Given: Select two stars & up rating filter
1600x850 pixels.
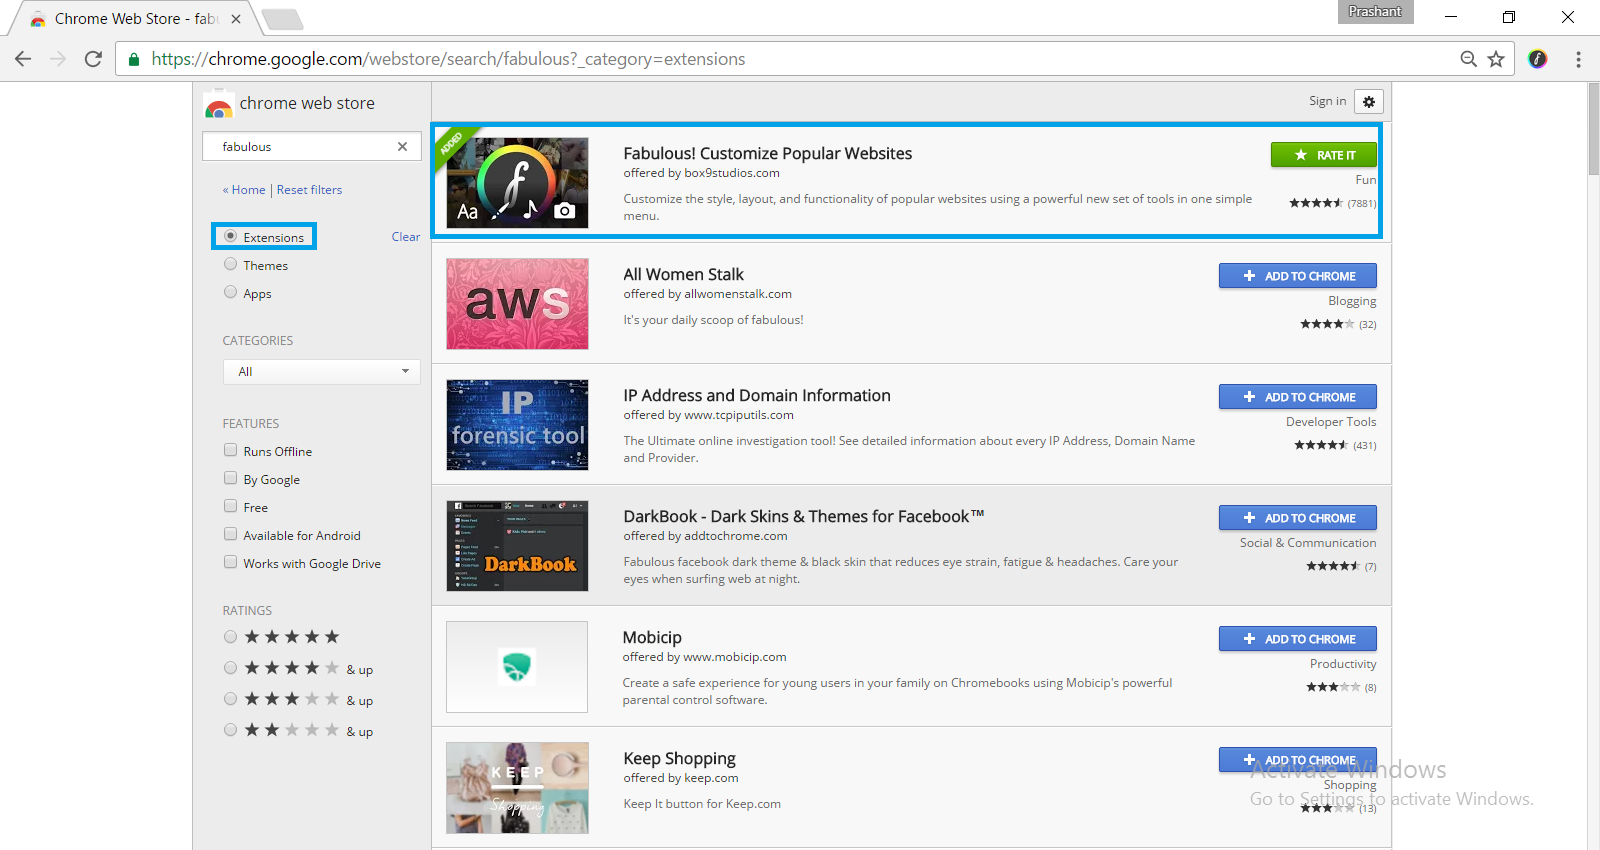Looking at the screenshot, I should (x=231, y=730).
